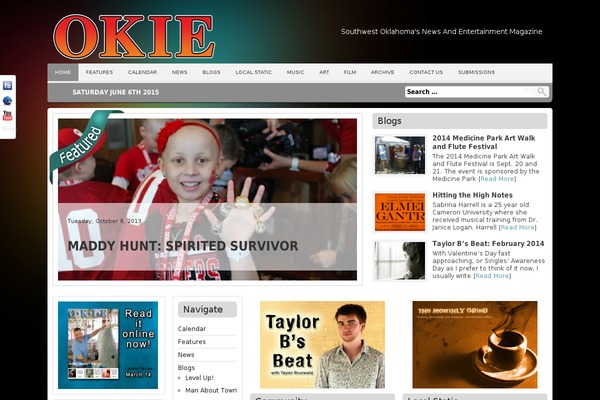
Task: Click the Southwest Oklahoma's News tagline
Action: point(442,32)
